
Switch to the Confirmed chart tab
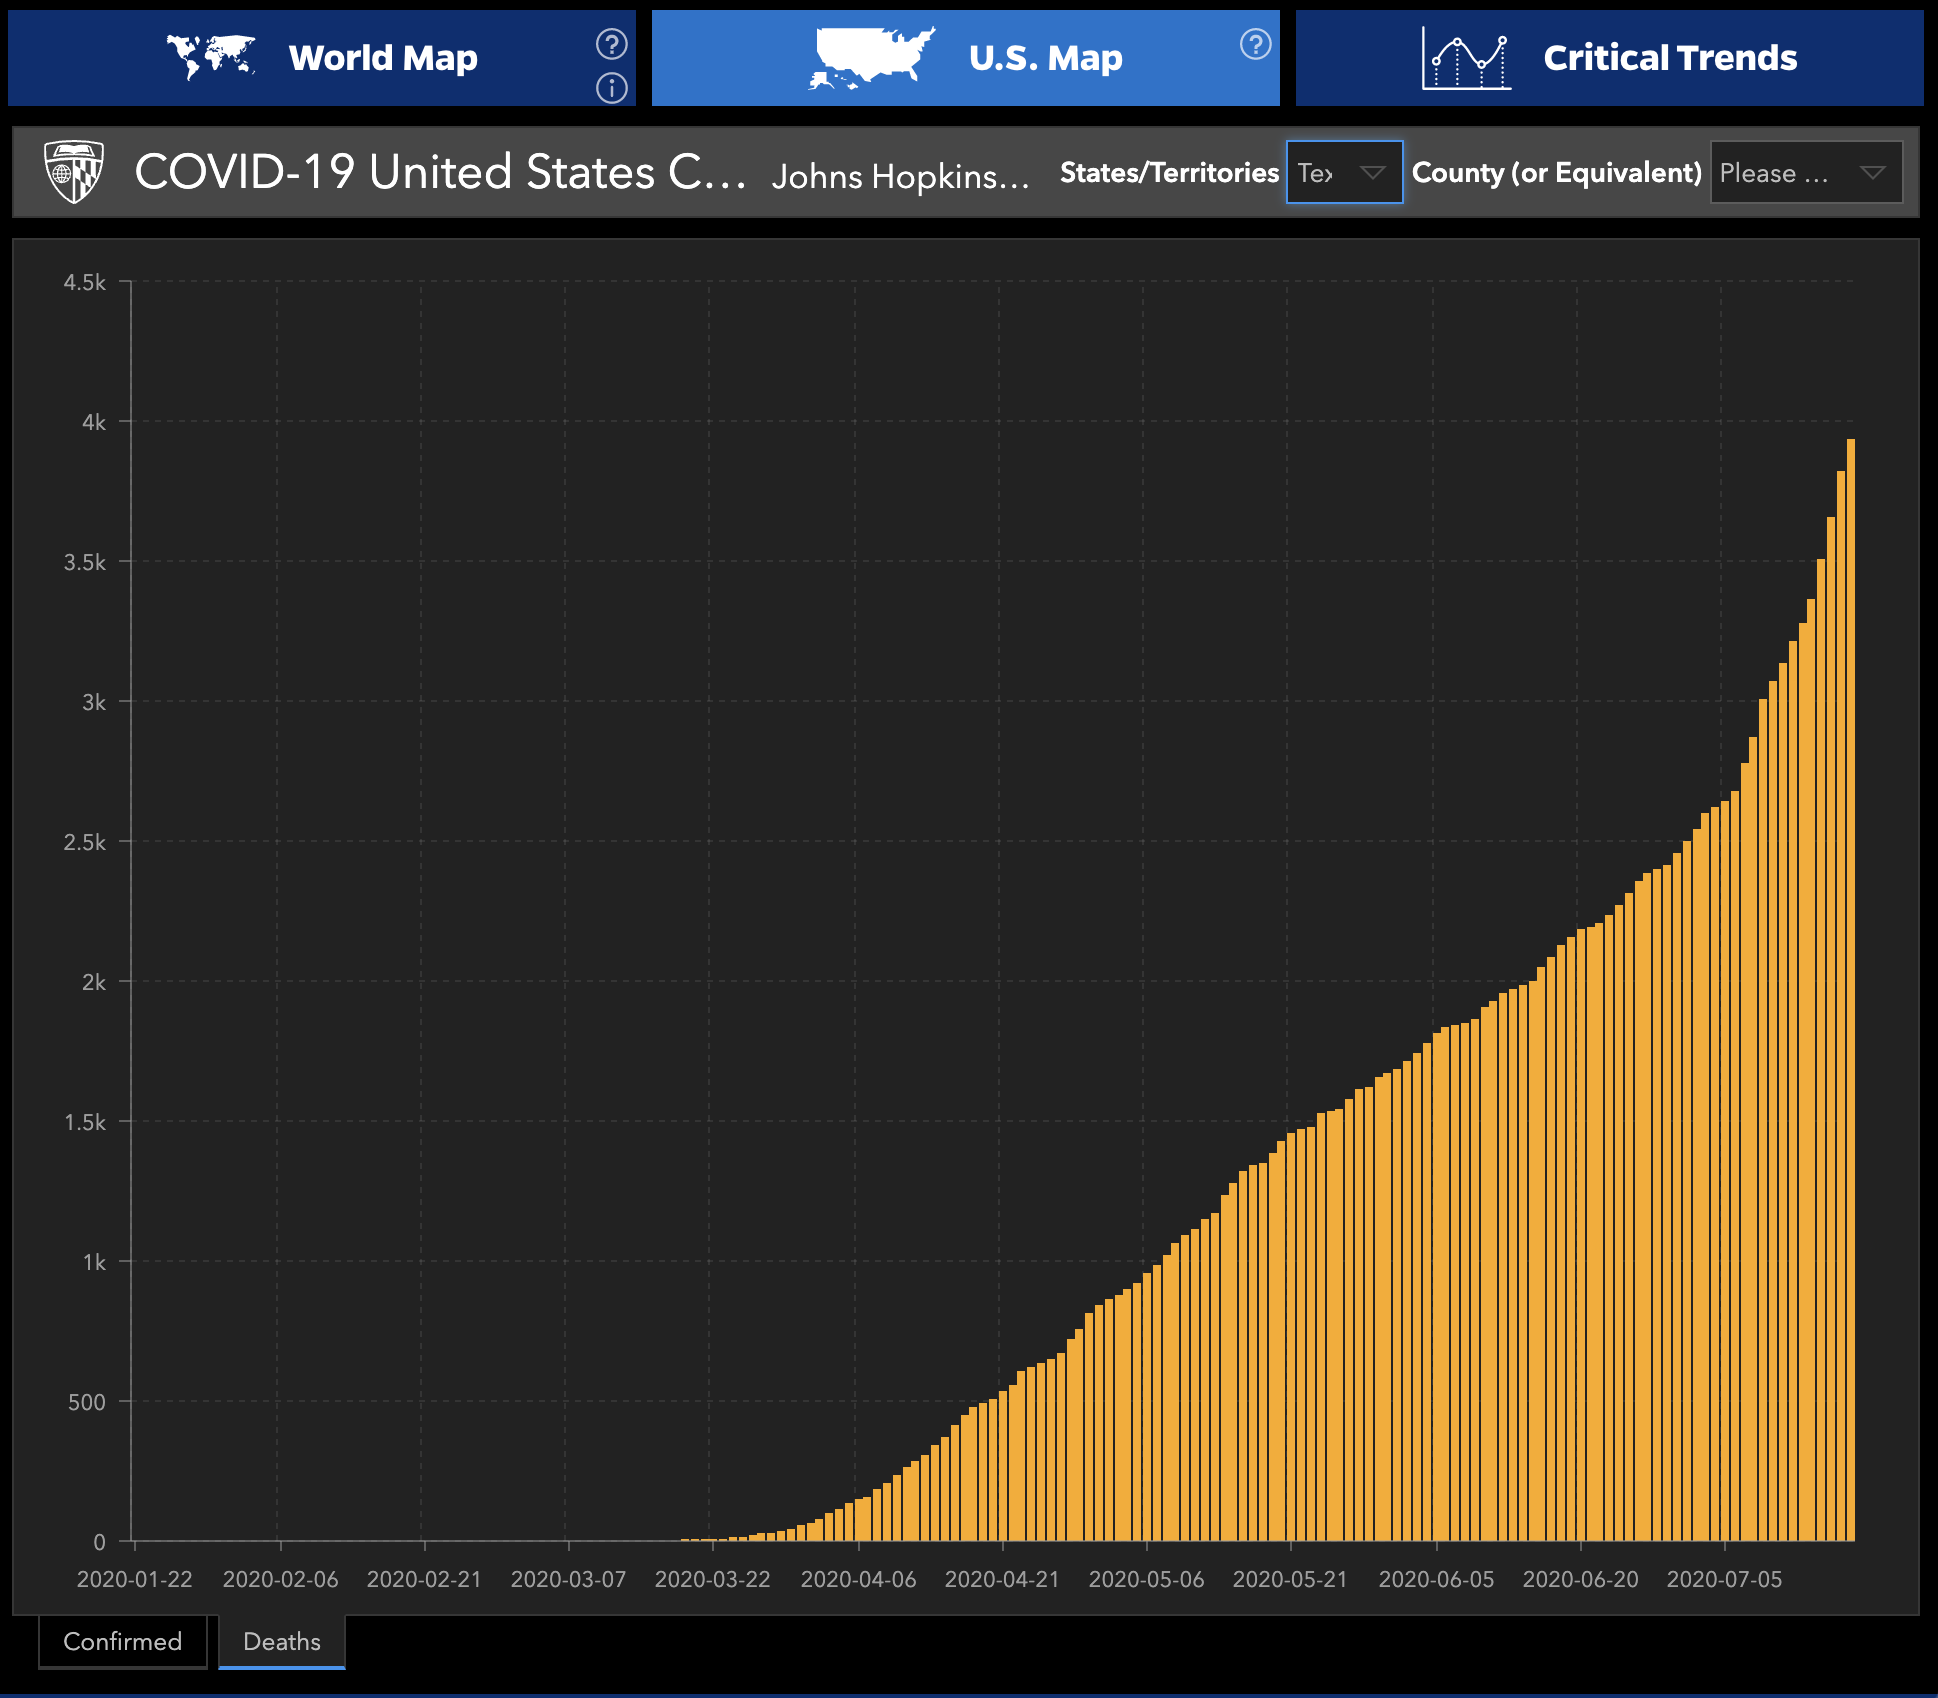(123, 1642)
